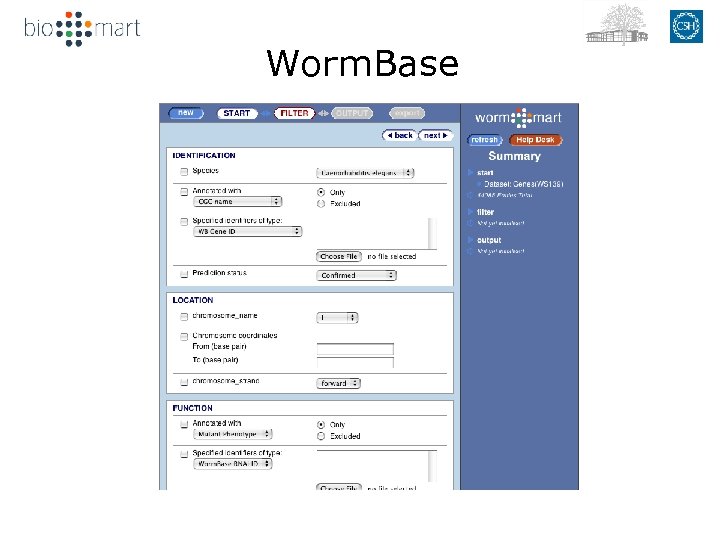Go to the FILTER step
Viewport: 720px width, 540px height.
(x=294, y=113)
